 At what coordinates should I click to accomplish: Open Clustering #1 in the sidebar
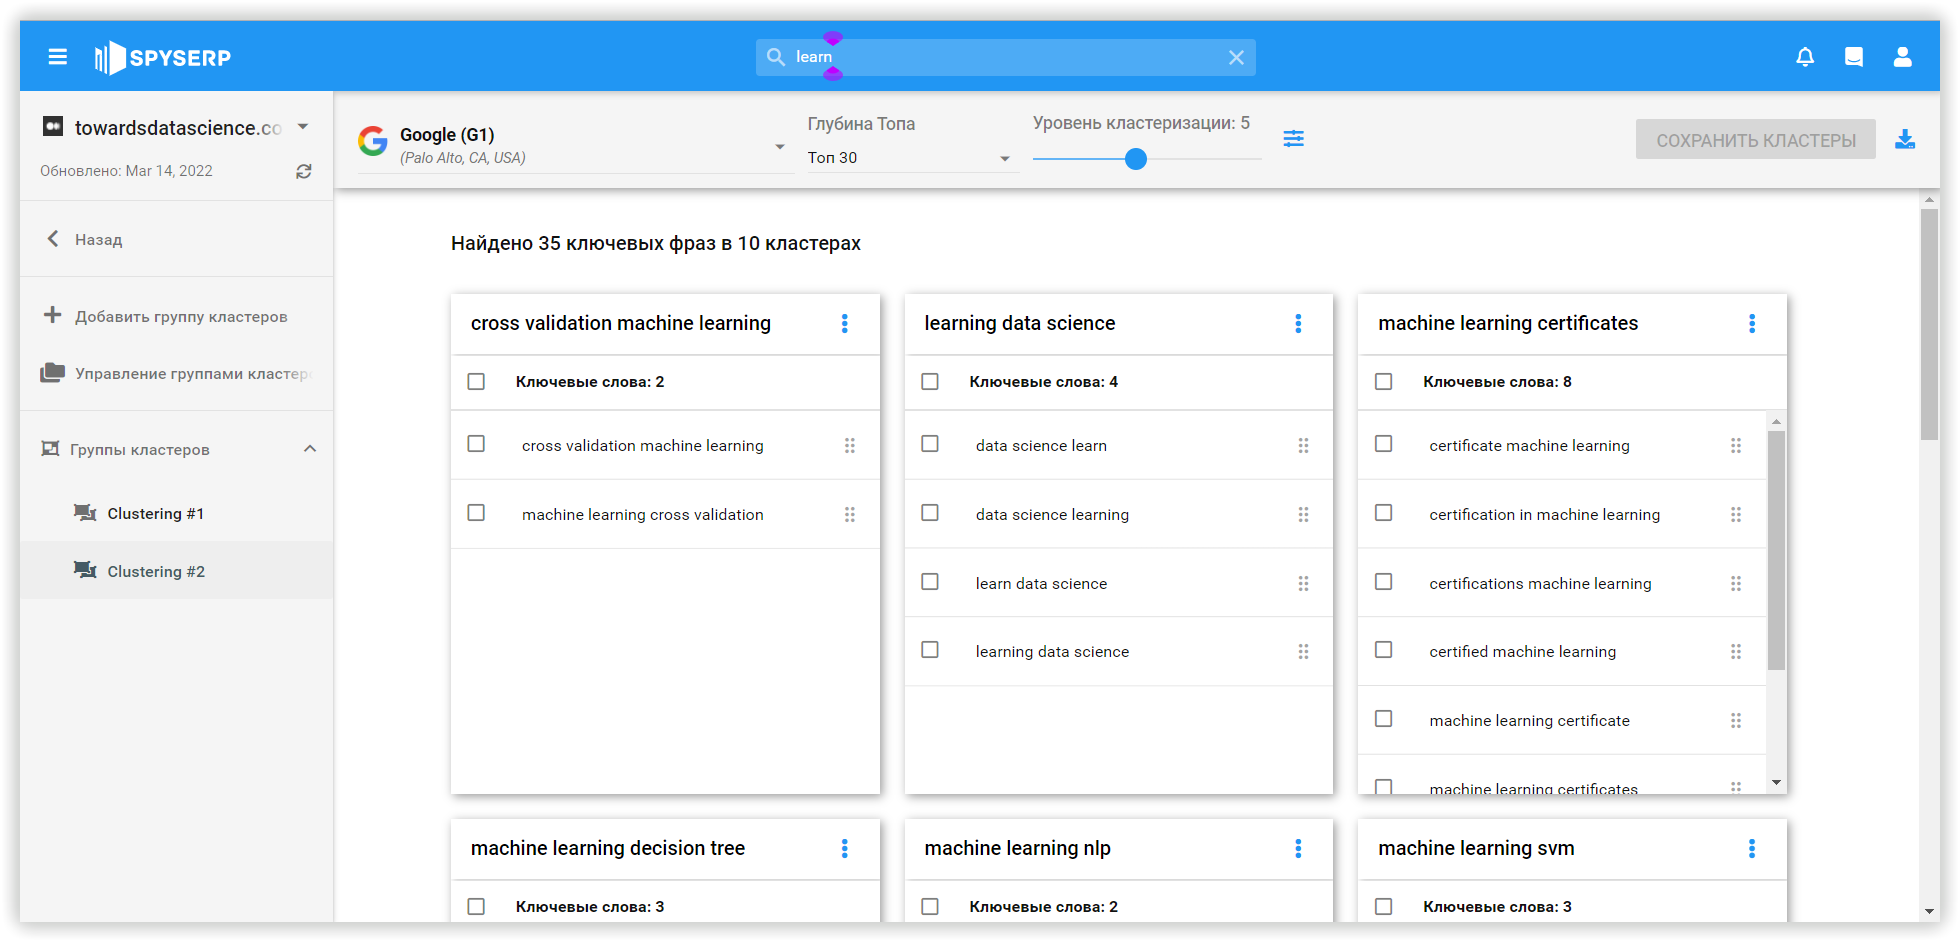155,514
